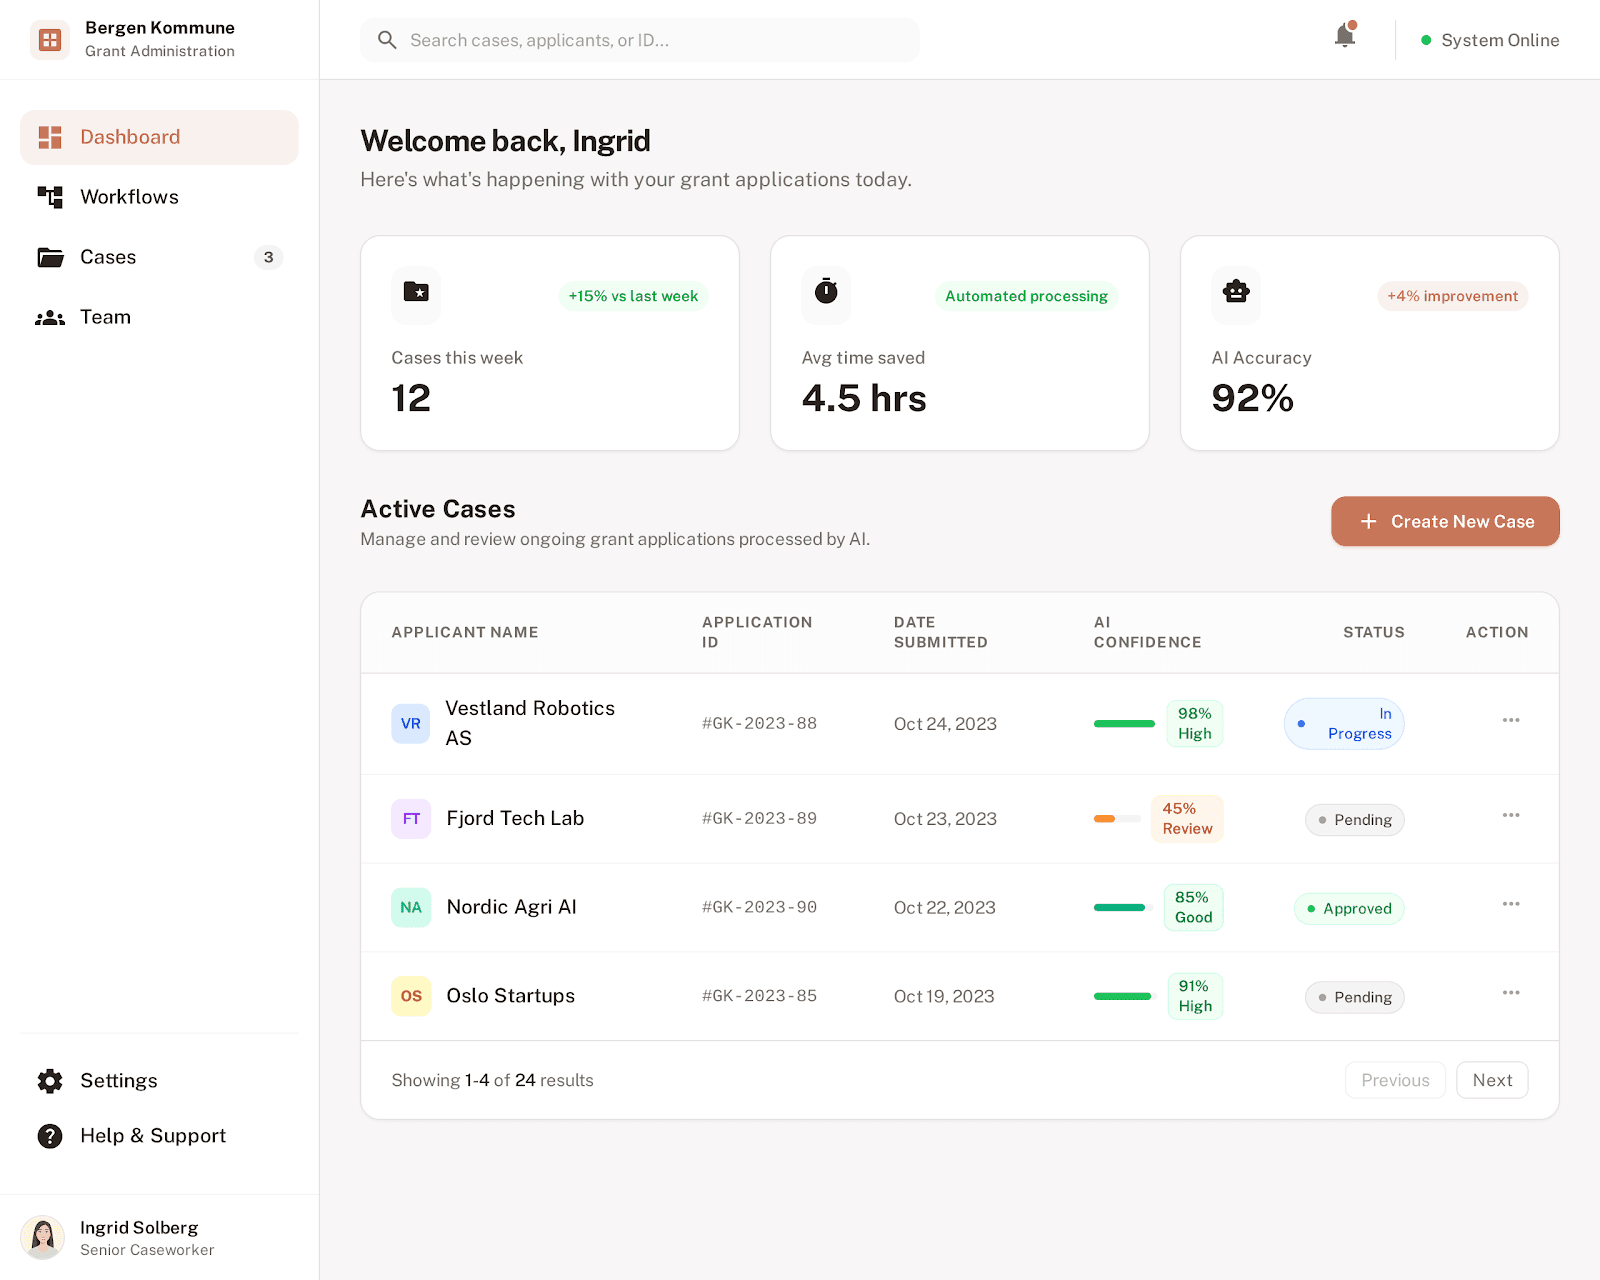The height and width of the screenshot is (1280, 1600).
Task: Click the stopwatch icon on time saved card
Action: [x=826, y=295]
